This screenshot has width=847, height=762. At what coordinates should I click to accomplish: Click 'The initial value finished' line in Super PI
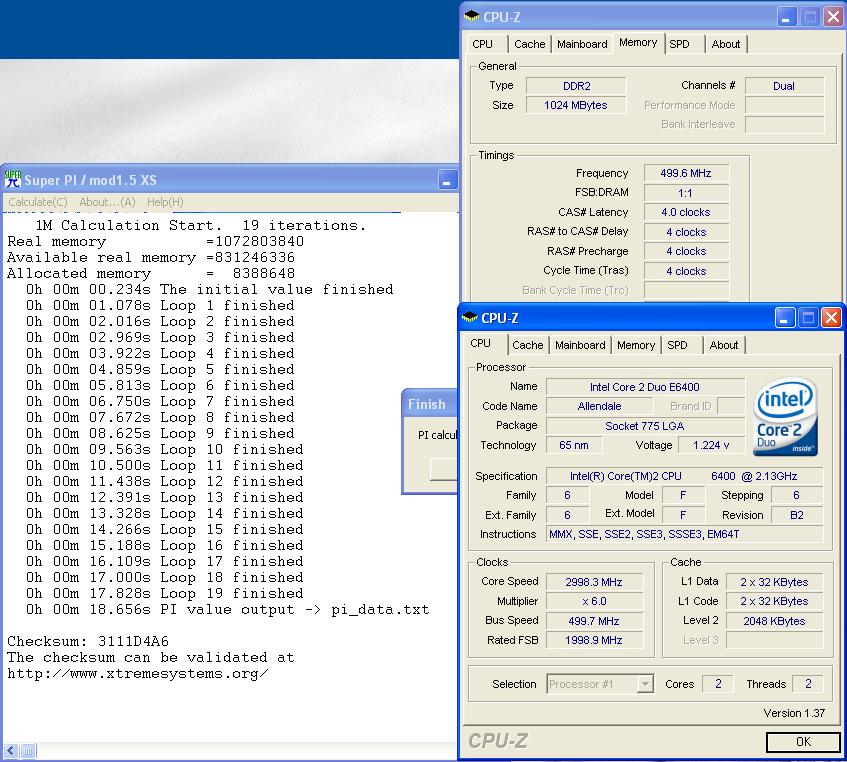pos(210,289)
